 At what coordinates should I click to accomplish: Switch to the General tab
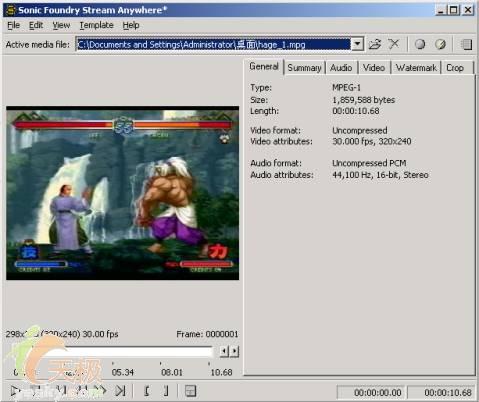(264, 67)
